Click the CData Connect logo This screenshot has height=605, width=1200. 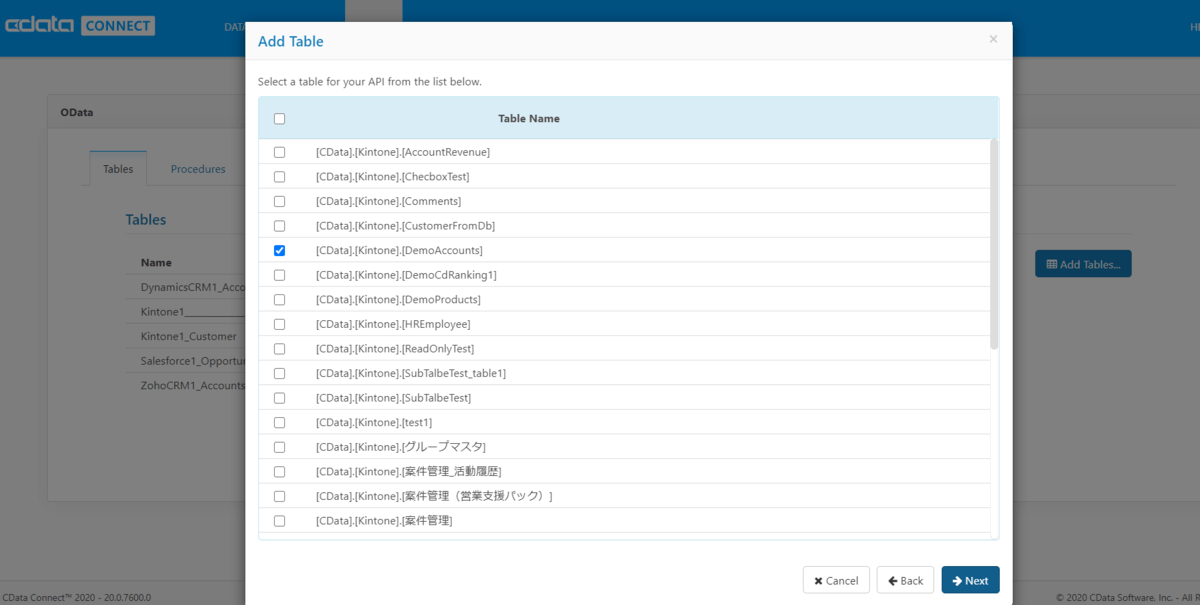(80, 26)
